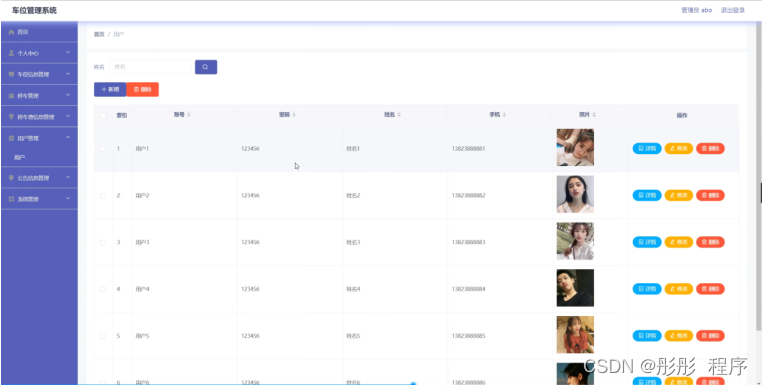The image size is (763, 386).
Task: Click the icon beside 车位信息管理
Action: tap(11, 74)
